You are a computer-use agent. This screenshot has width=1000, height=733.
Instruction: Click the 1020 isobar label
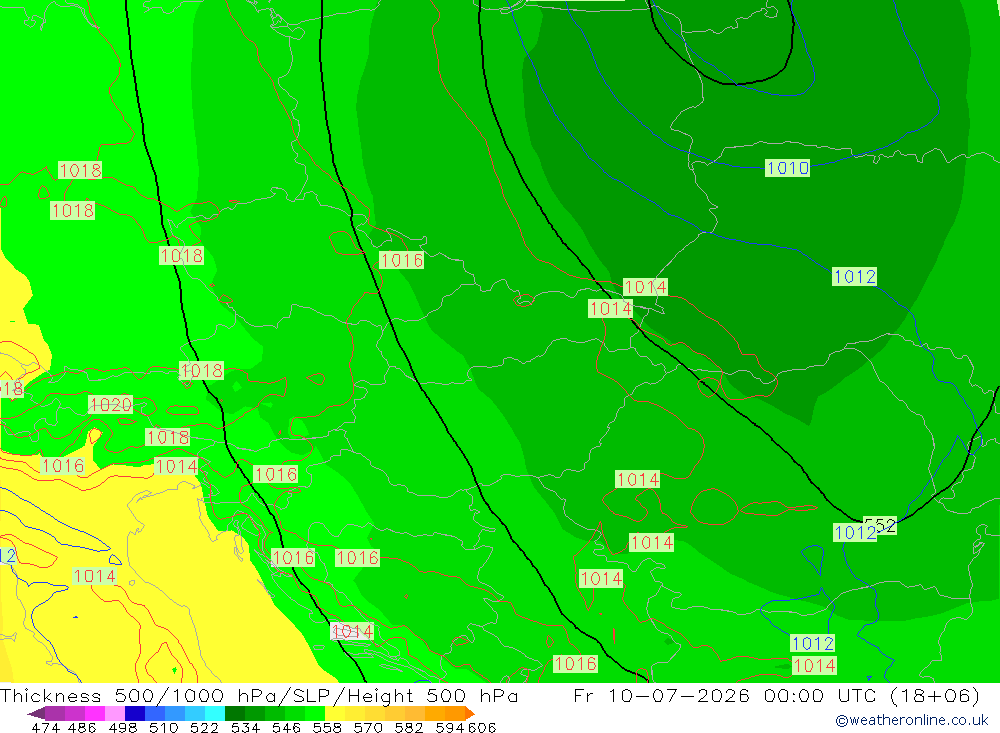pyautogui.click(x=110, y=404)
